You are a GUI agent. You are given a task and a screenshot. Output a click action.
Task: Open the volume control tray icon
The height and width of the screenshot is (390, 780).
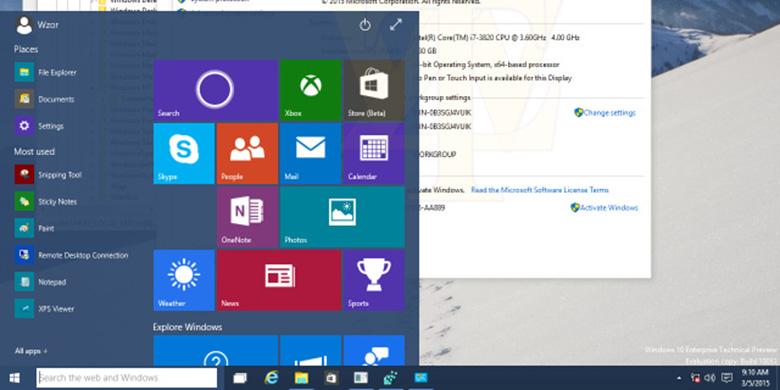pos(709,378)
